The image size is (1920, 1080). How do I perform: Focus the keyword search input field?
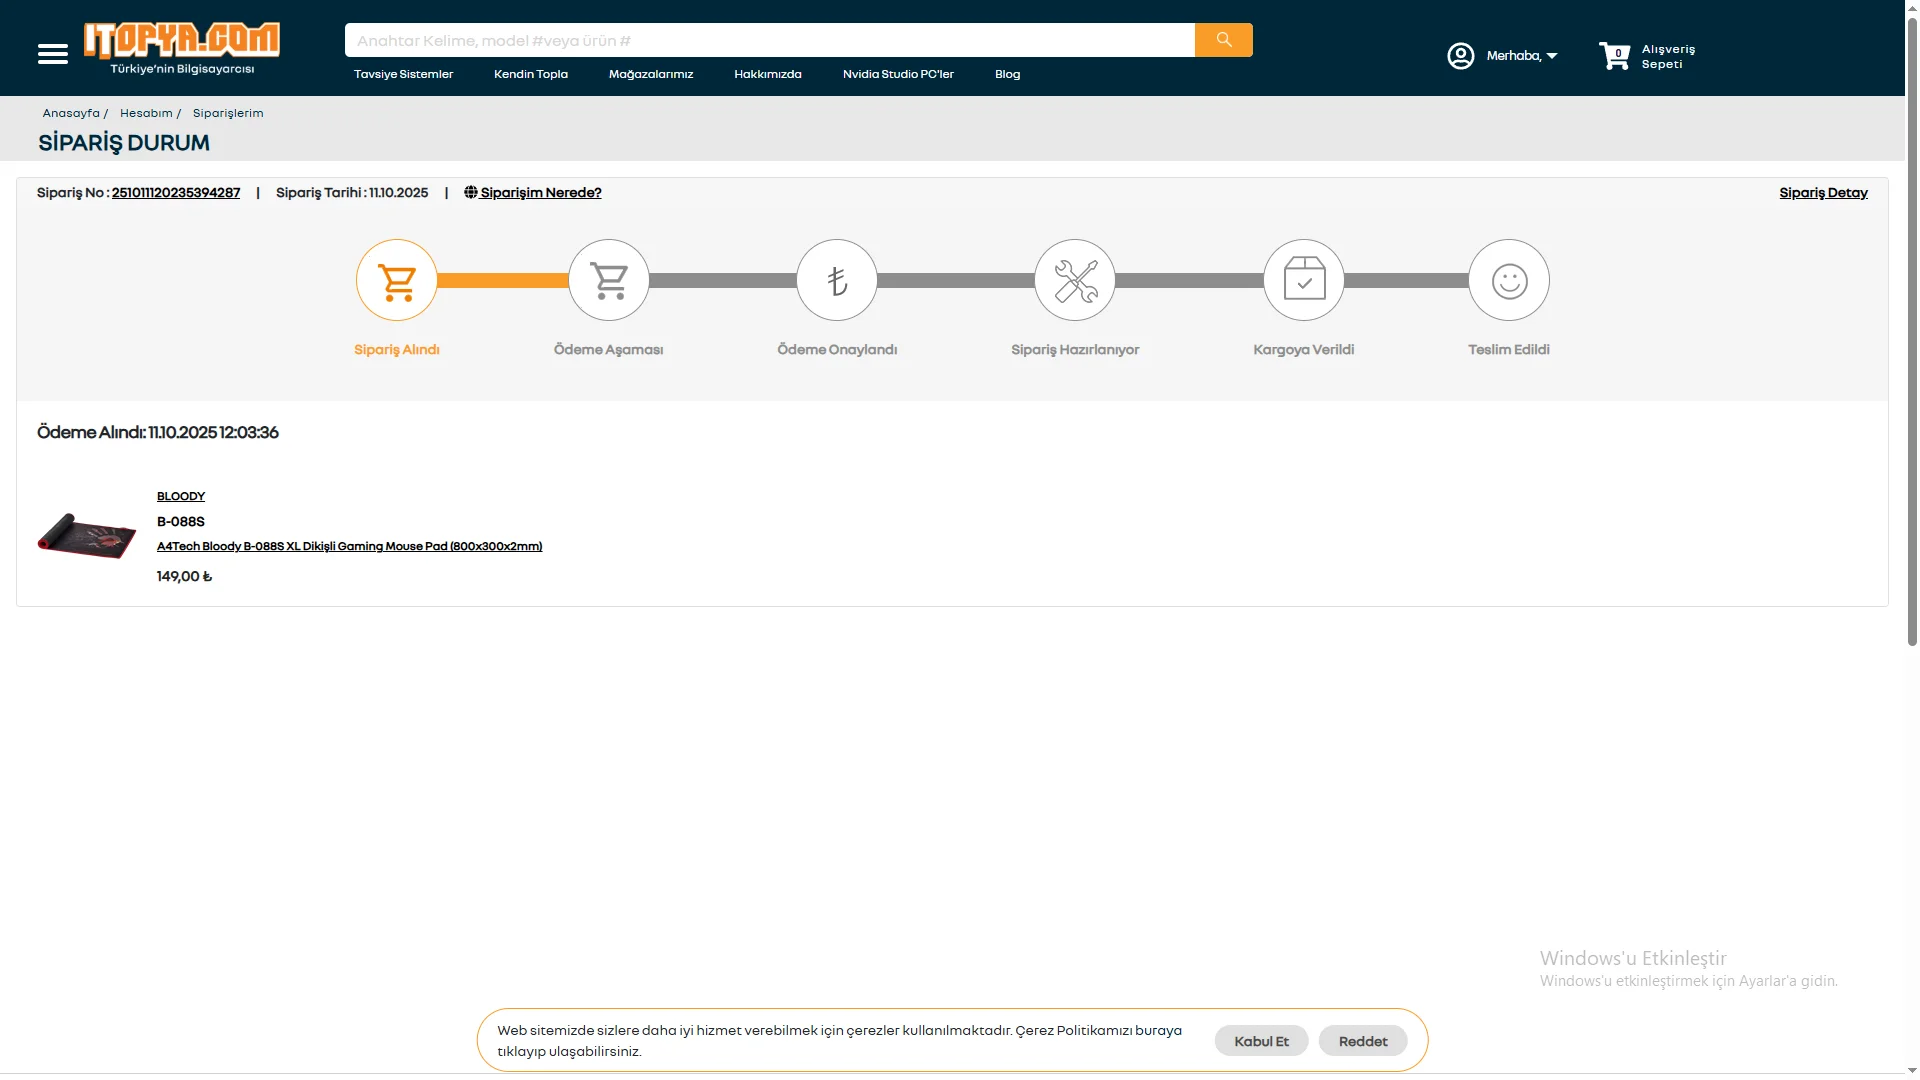click(x=770, y=41)
